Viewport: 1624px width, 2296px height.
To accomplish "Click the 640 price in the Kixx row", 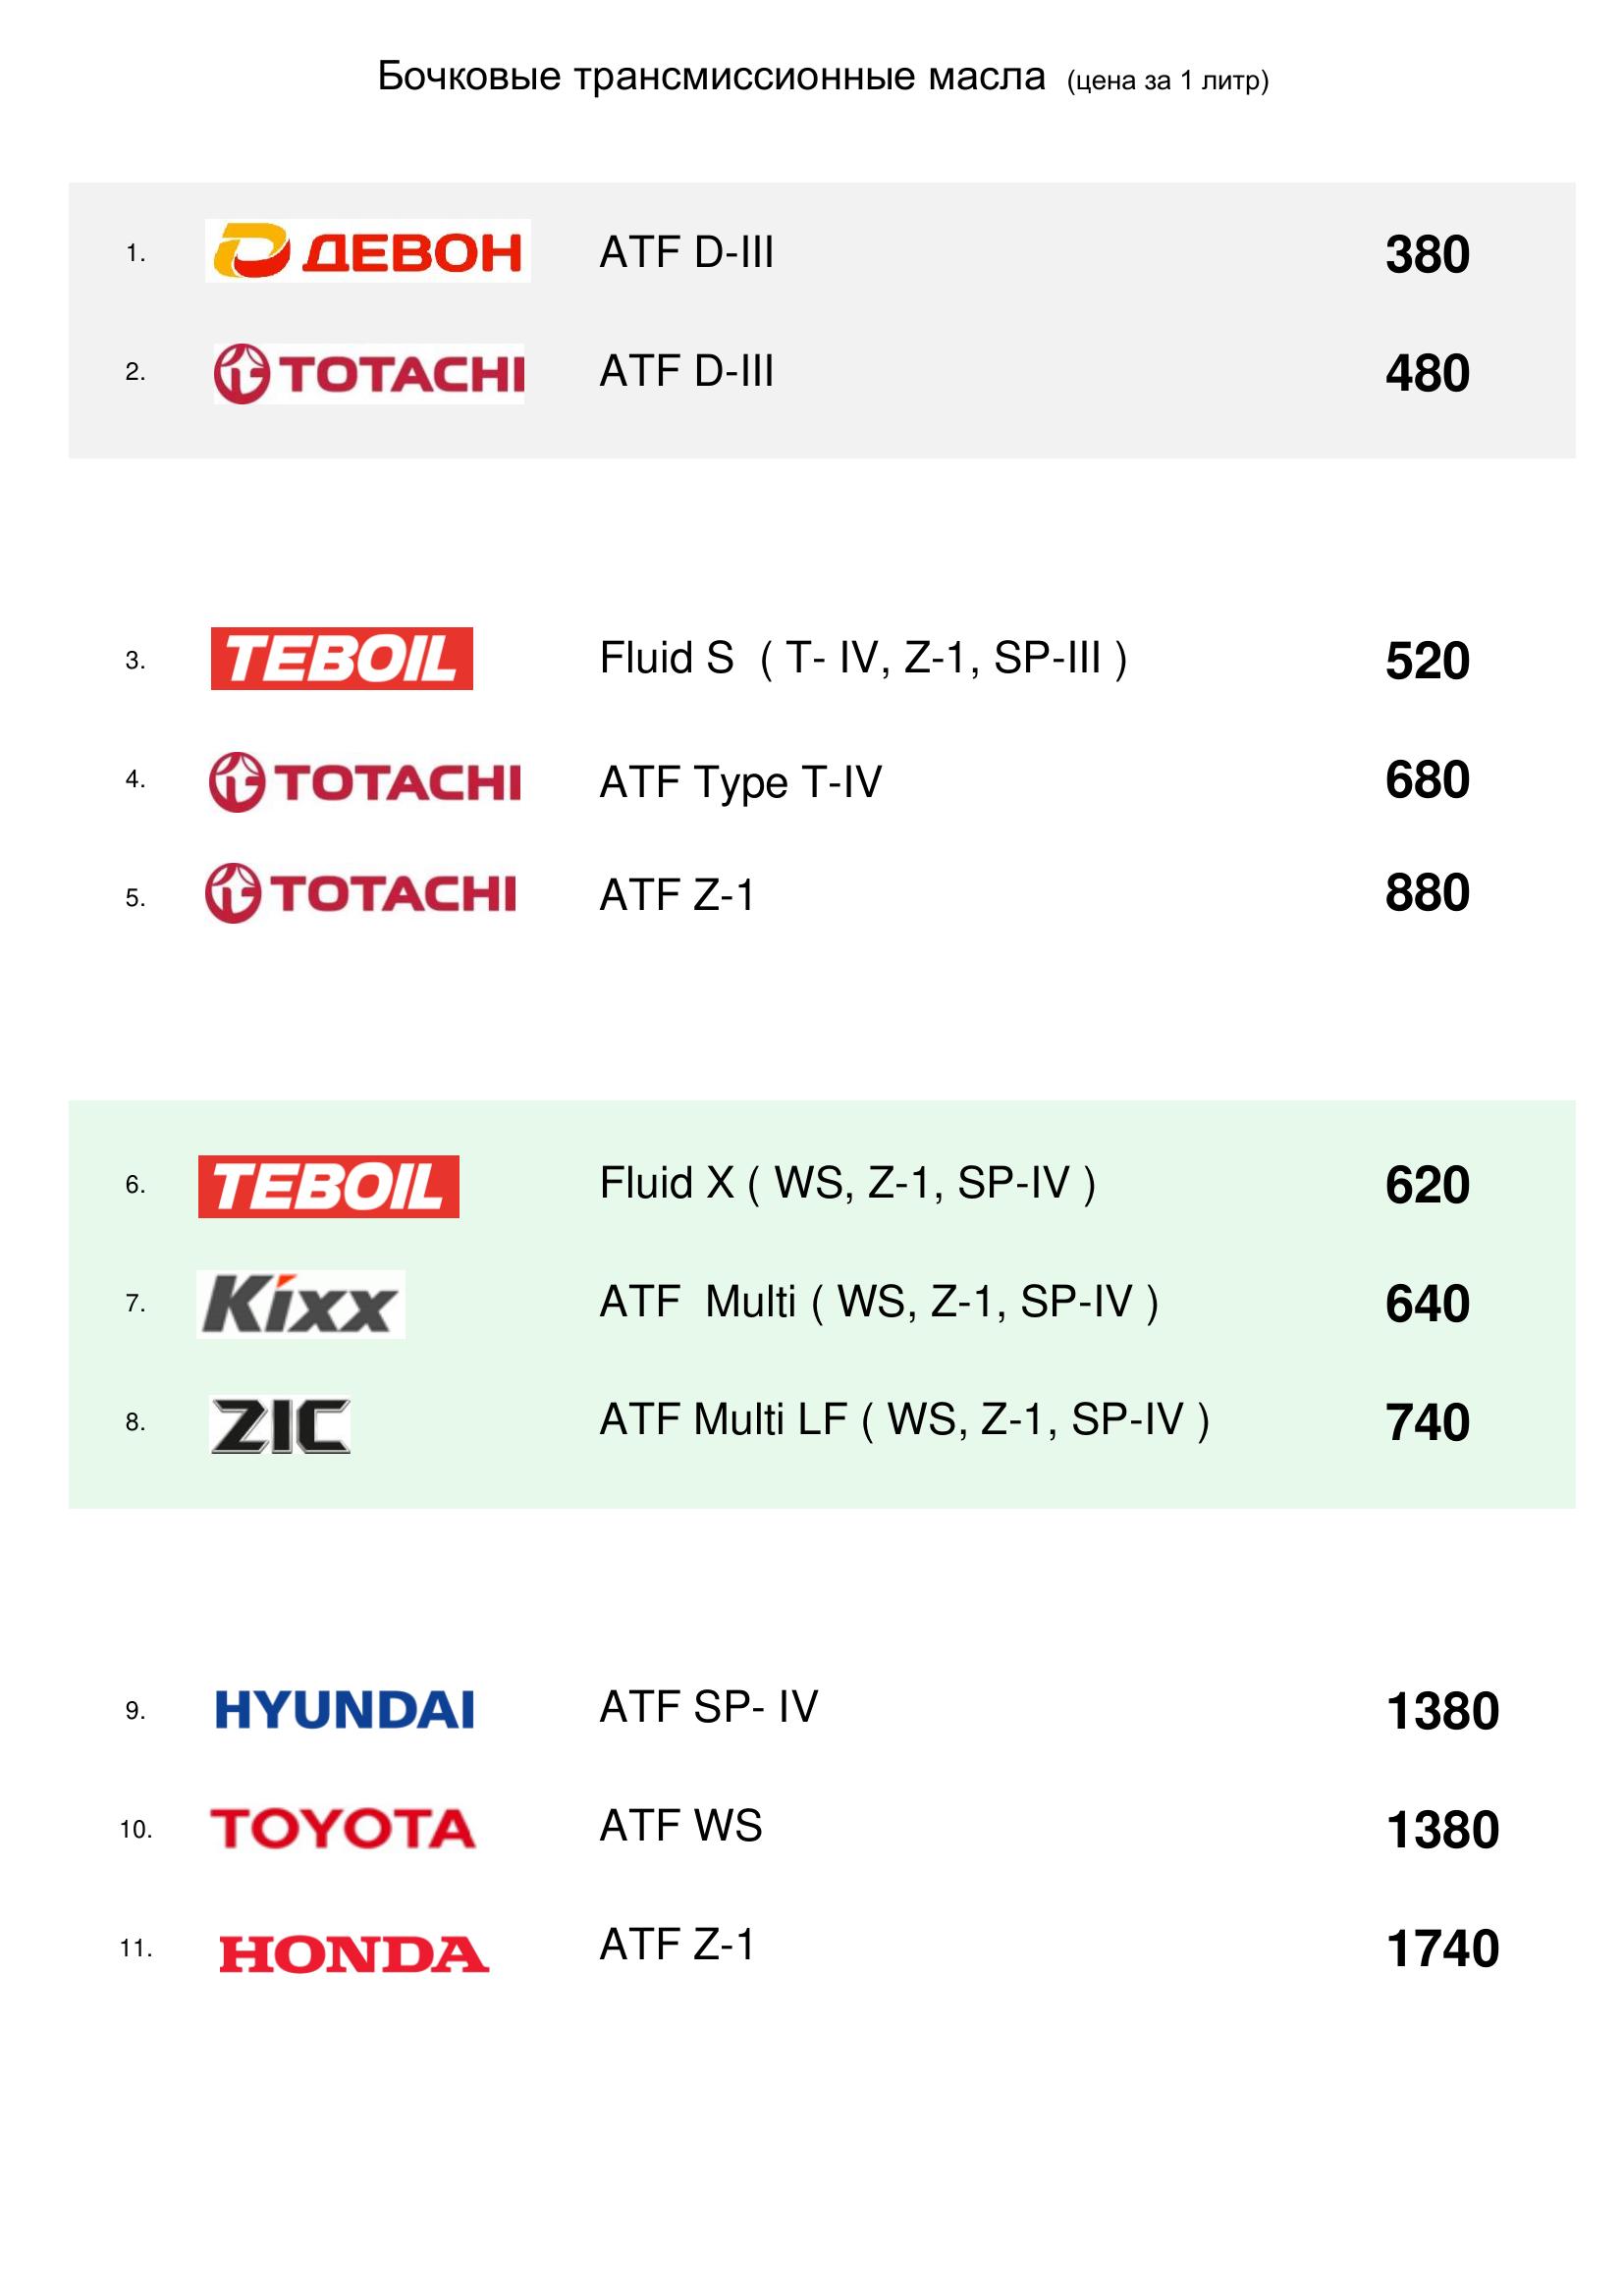I will click(x=1427, y=1304).
